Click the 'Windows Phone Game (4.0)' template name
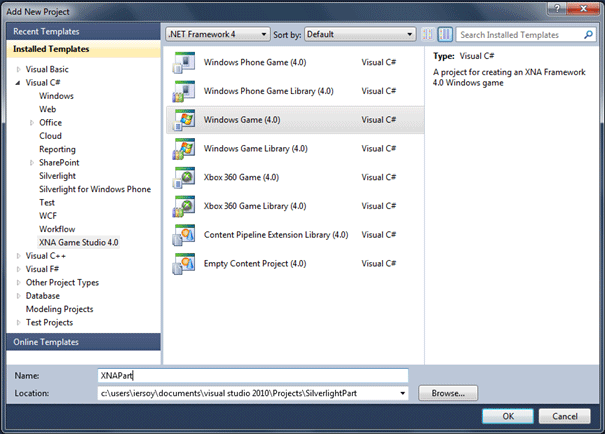Screen dimensions: 605x434 pos(255,62)
